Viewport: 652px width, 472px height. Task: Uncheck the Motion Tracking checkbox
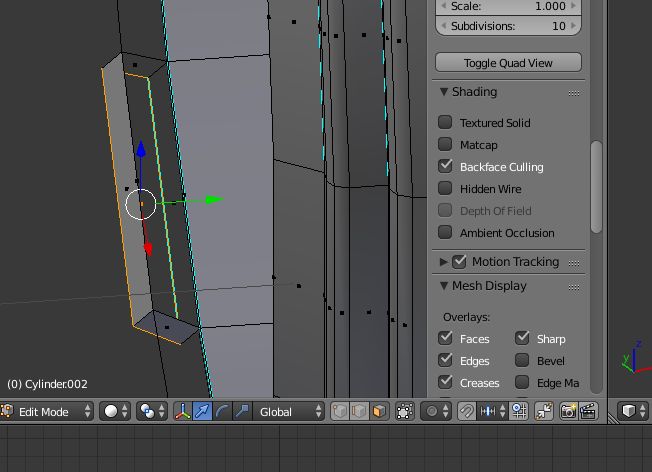click(x=459, y=262)
